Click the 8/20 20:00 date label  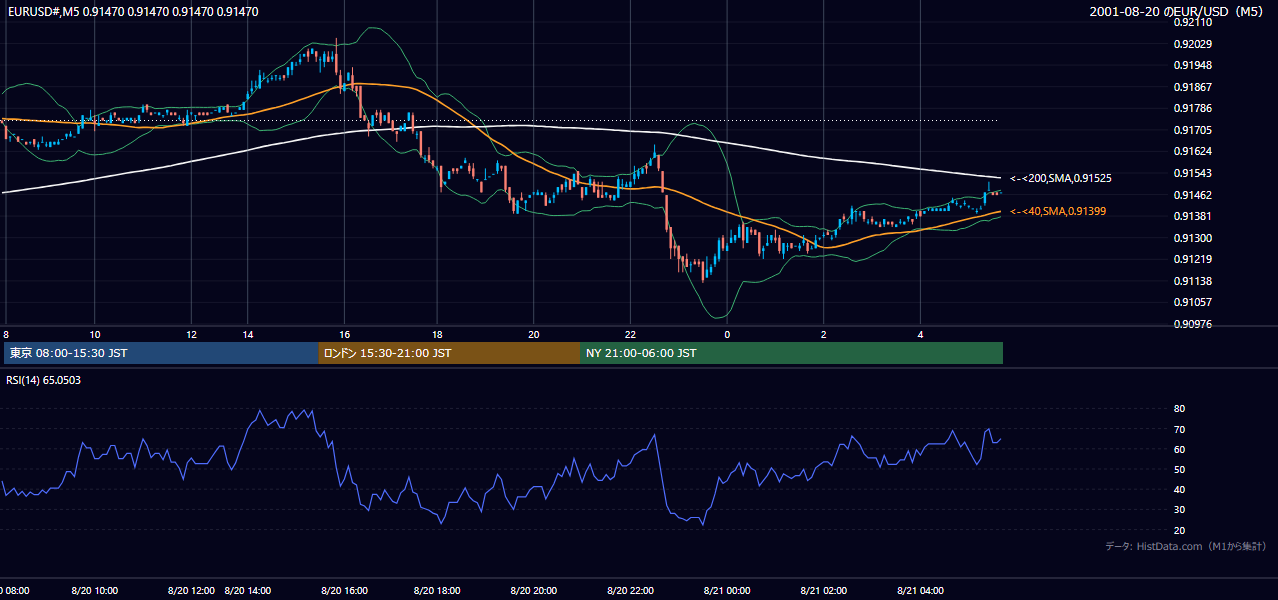(533, 590)
